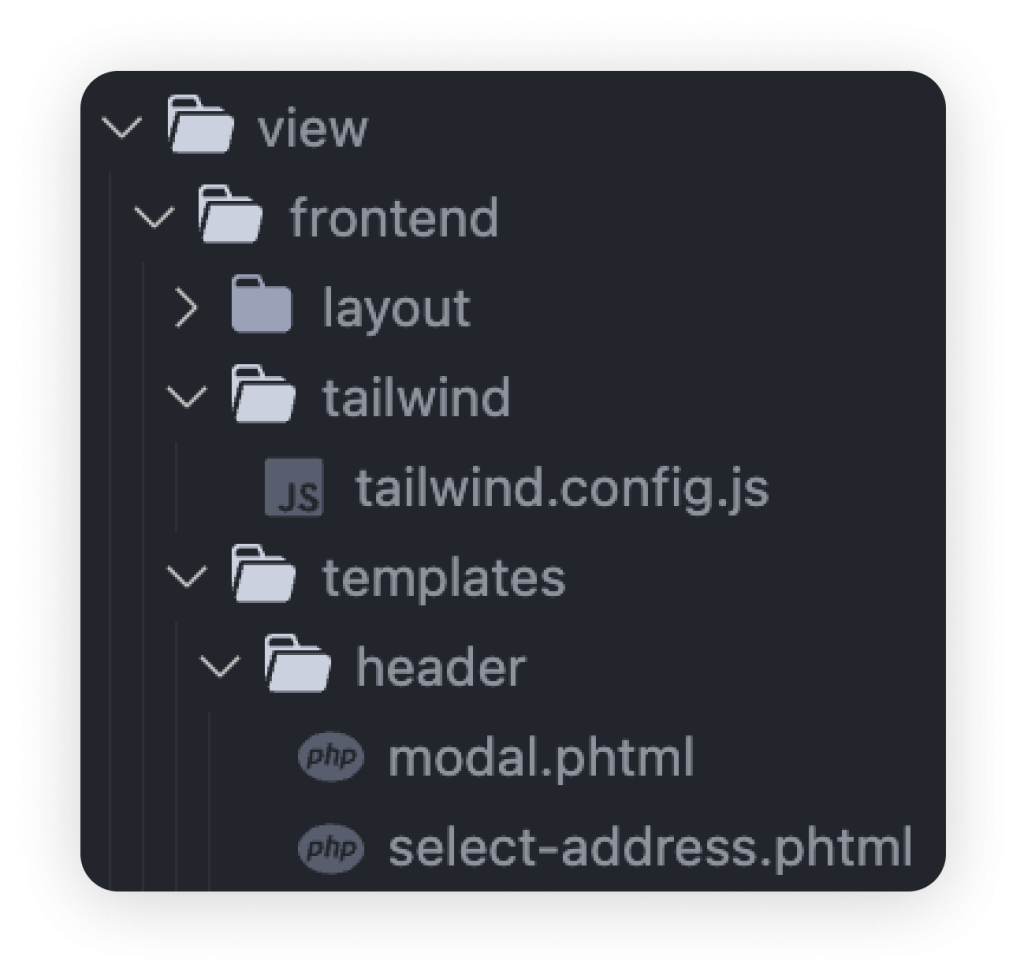Screen dimensions: 1024x979
Task: Select the modal.phtml file name
Action: (541, 758)
